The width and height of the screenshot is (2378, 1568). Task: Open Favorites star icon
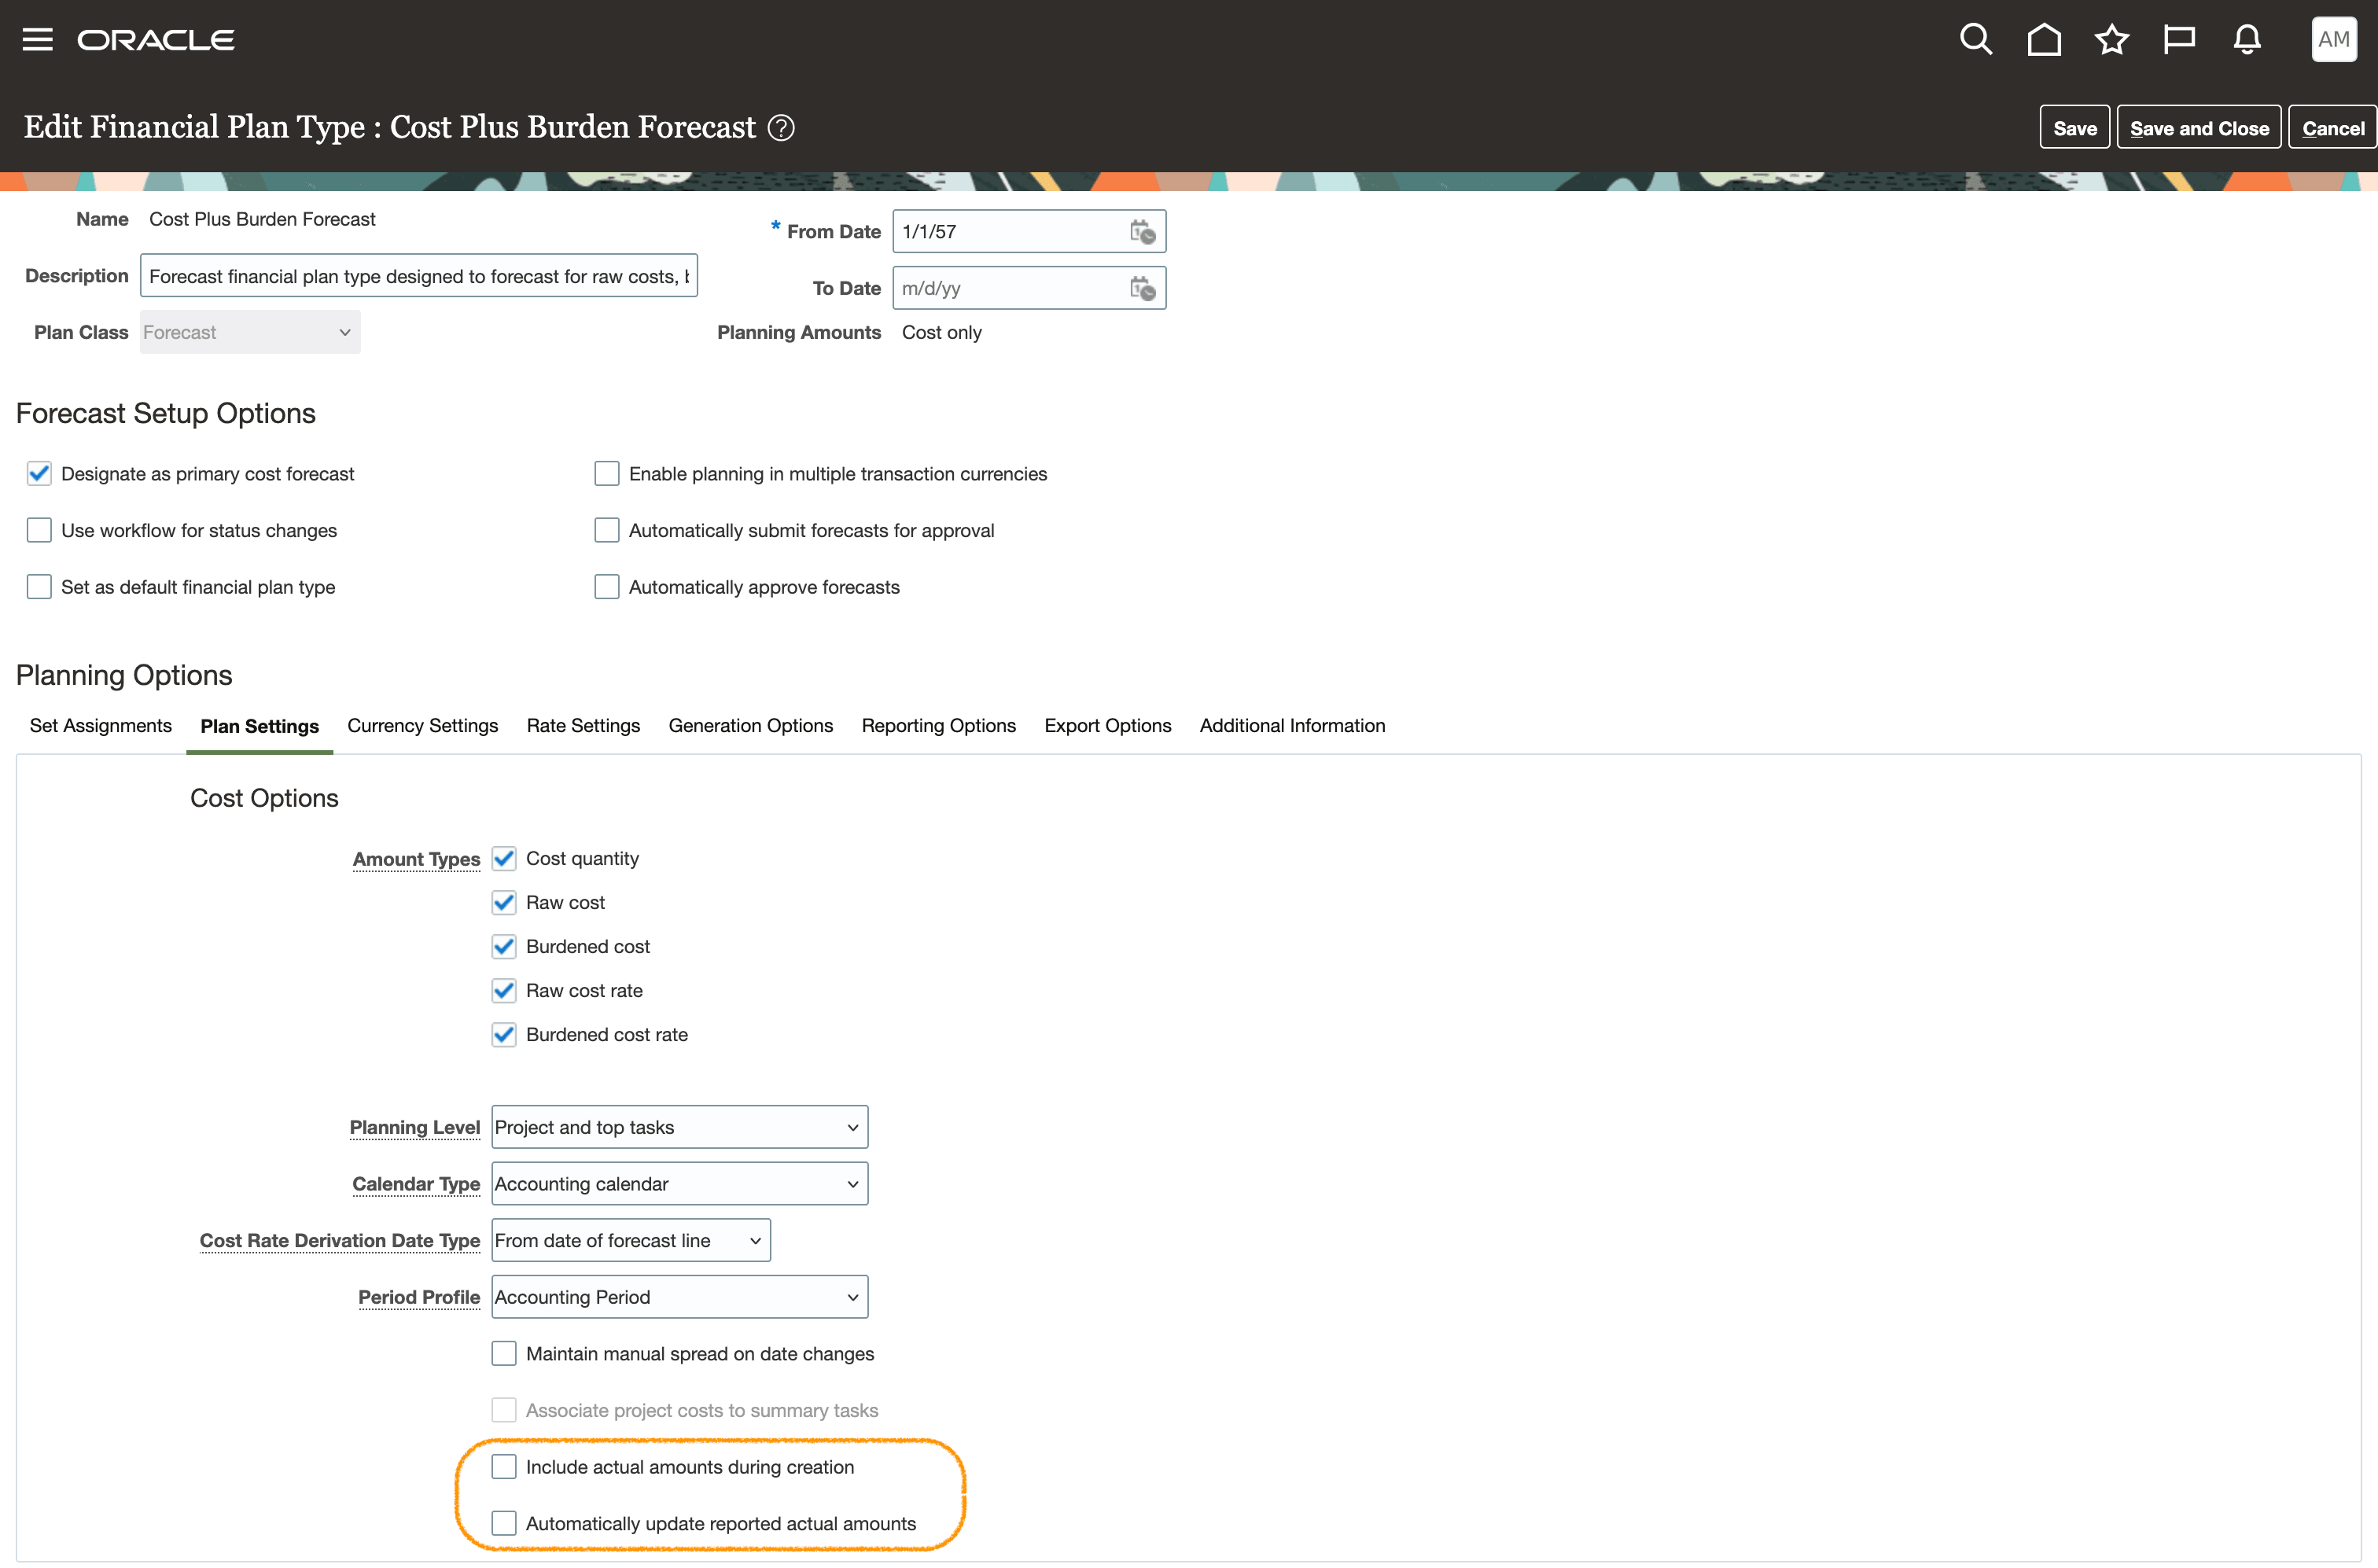[x=2111, y=40]
